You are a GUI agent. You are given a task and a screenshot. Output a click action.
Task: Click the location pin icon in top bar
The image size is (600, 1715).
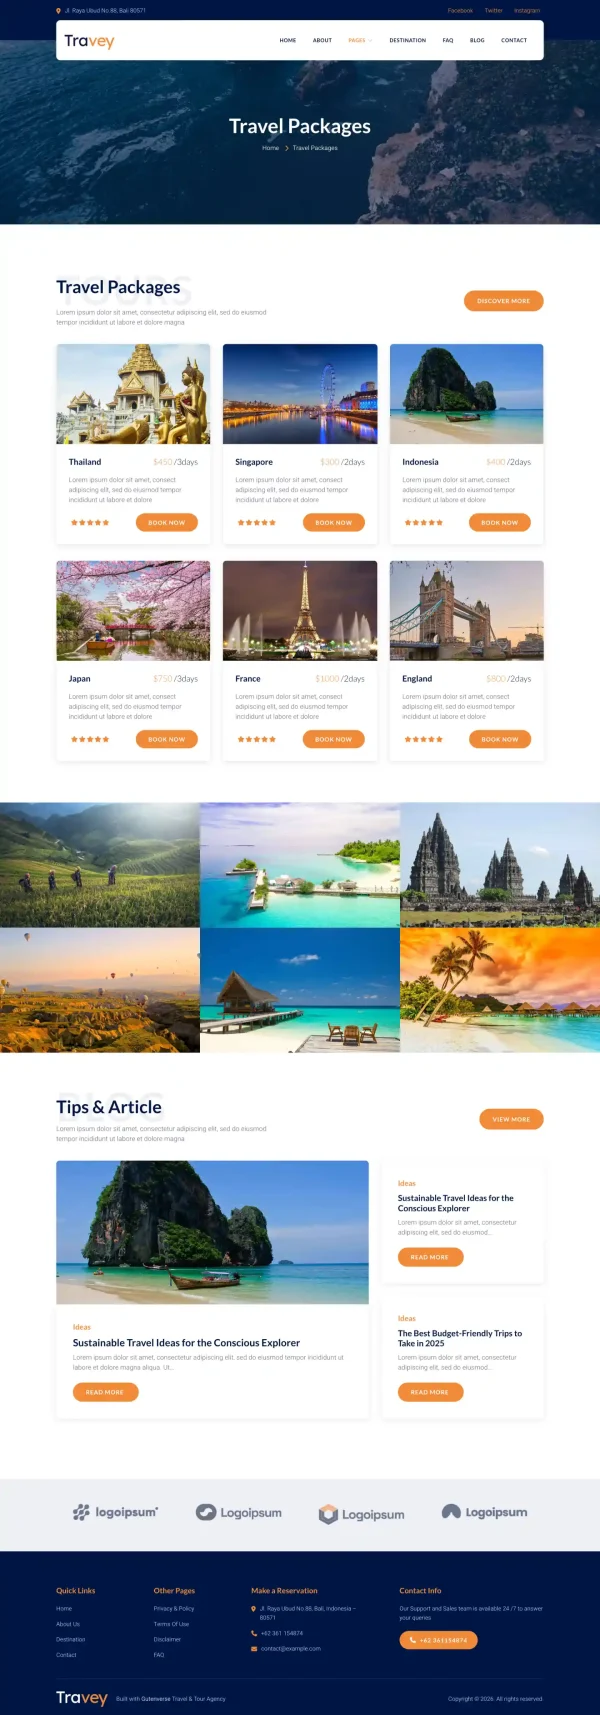[58, 10]
